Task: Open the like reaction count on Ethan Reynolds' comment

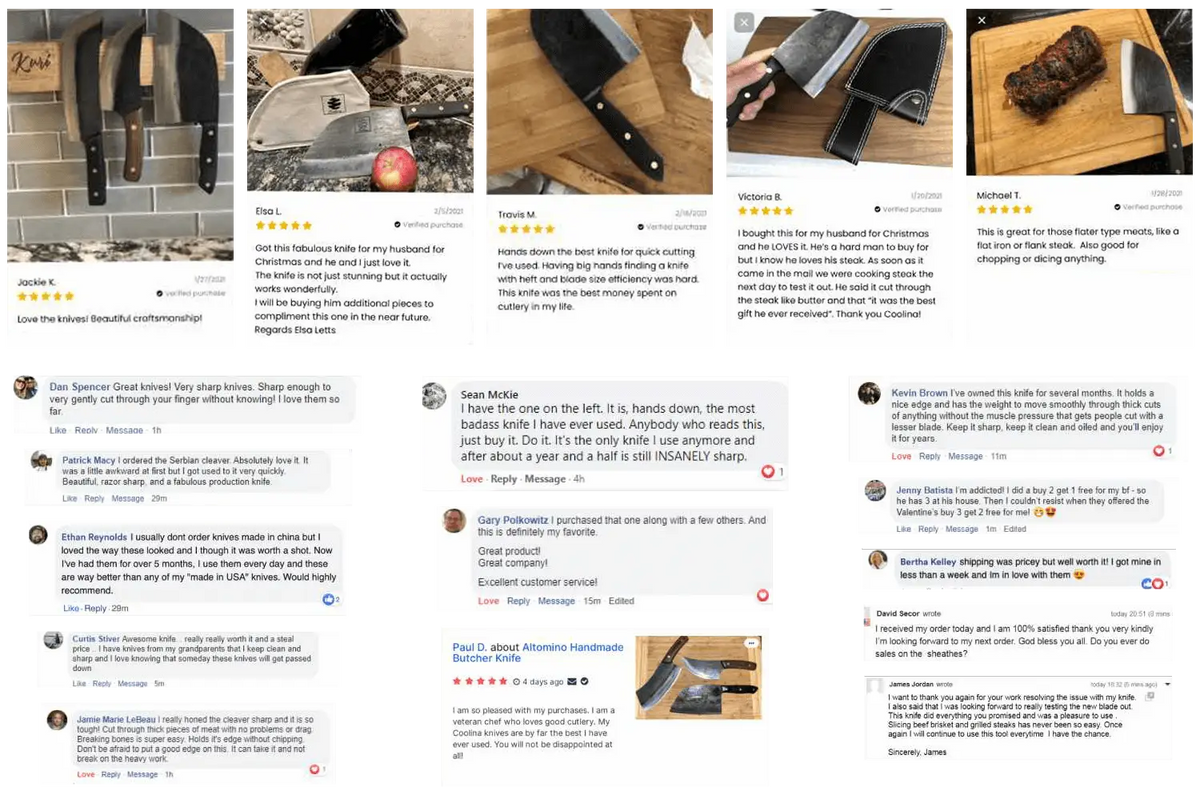Action: click(331, 599)
